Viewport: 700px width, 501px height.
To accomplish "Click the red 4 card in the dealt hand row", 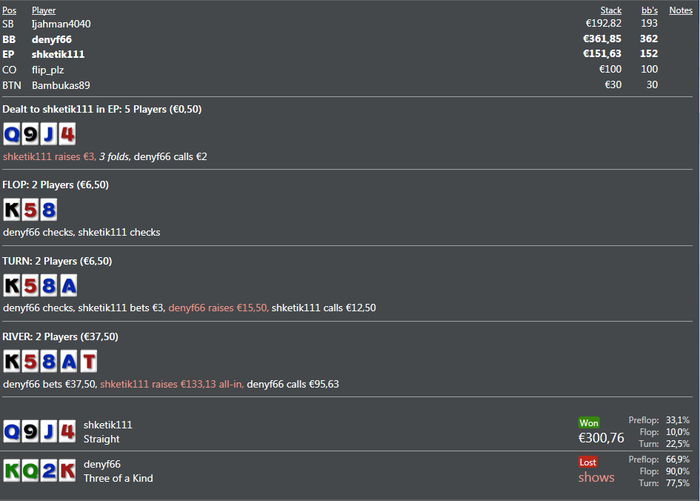I will point(67,133).
